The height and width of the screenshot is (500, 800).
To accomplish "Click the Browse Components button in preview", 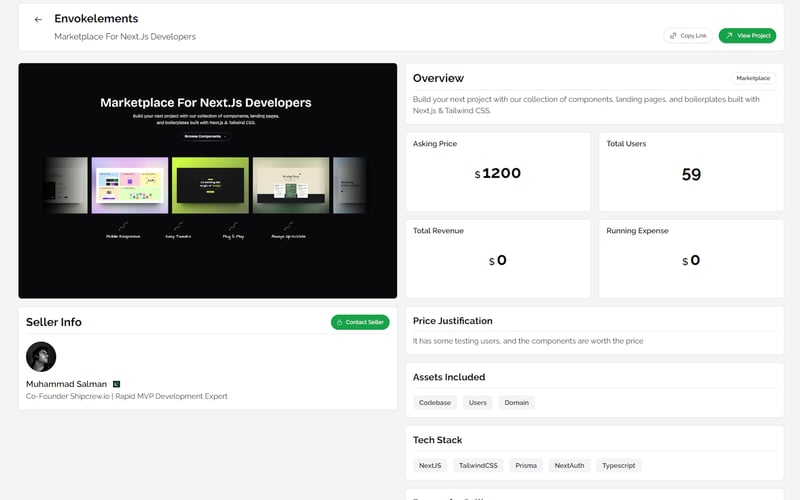I will click(206, 136).
